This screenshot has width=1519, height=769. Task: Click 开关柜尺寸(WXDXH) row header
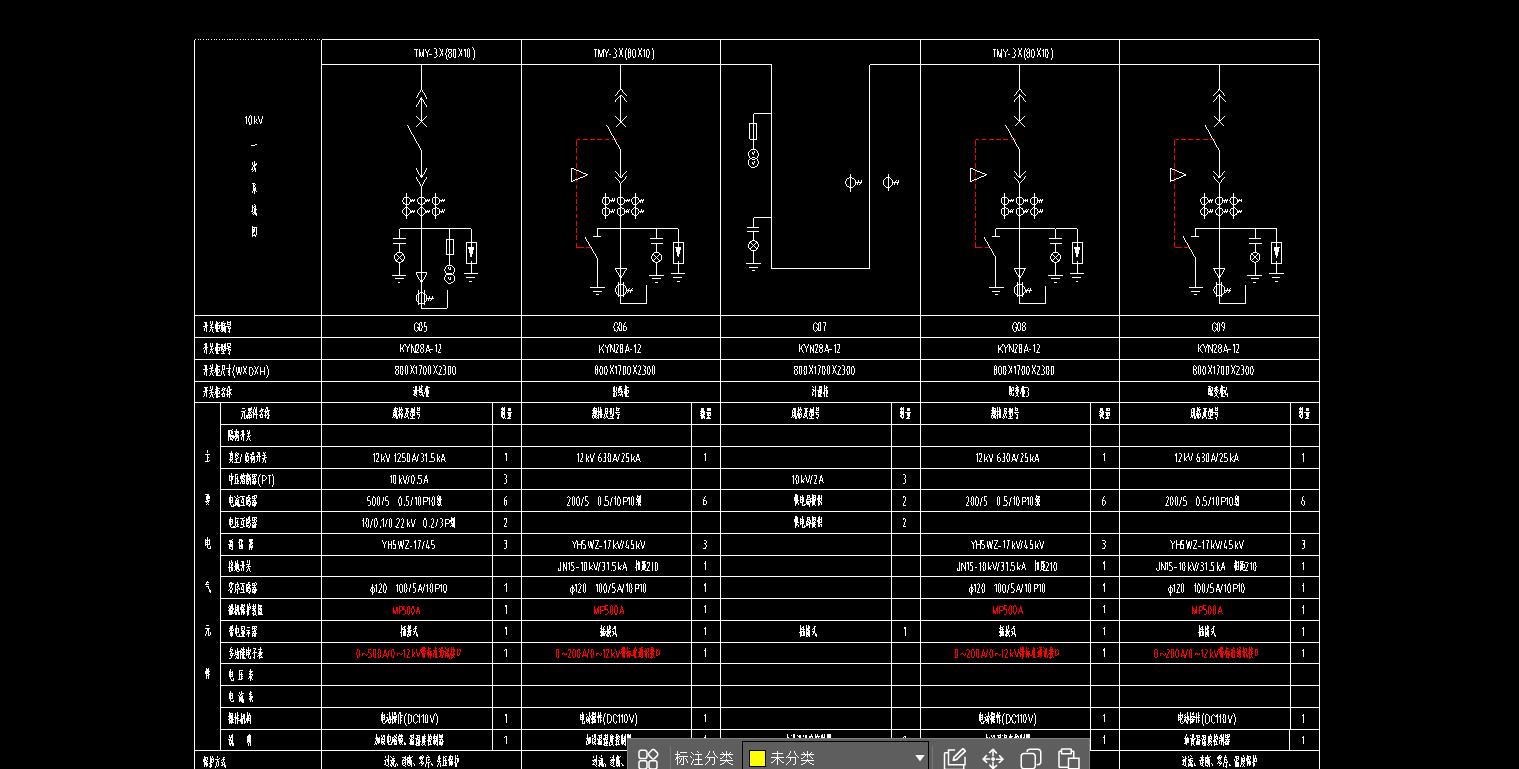(x=237, y=371)
